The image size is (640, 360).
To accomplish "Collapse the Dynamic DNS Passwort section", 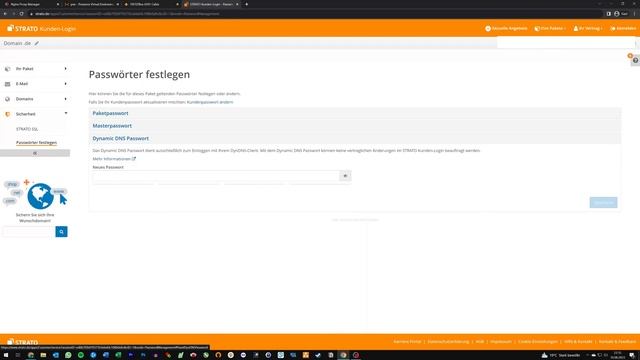I will [355, 139].
